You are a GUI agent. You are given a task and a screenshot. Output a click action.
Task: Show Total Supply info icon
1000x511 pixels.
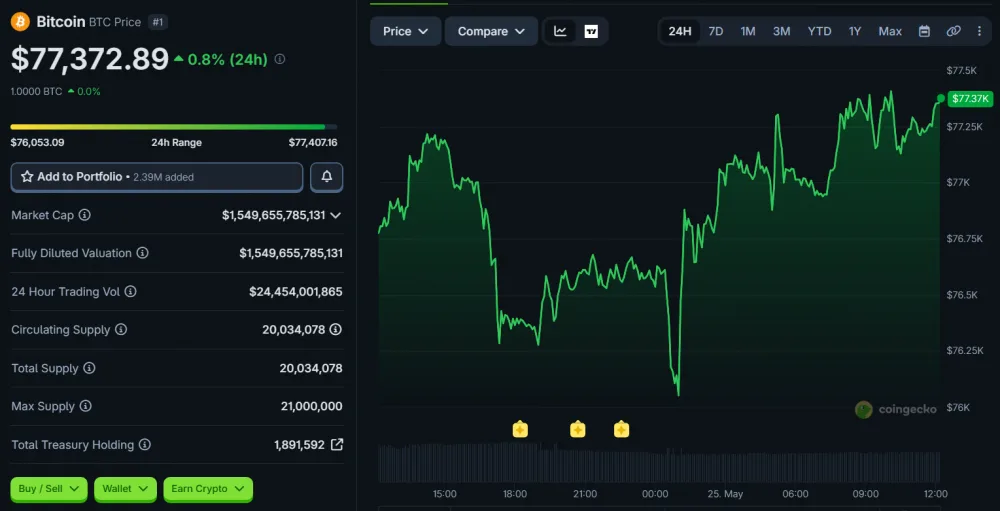pyautogui.click(x=89, y=368)
